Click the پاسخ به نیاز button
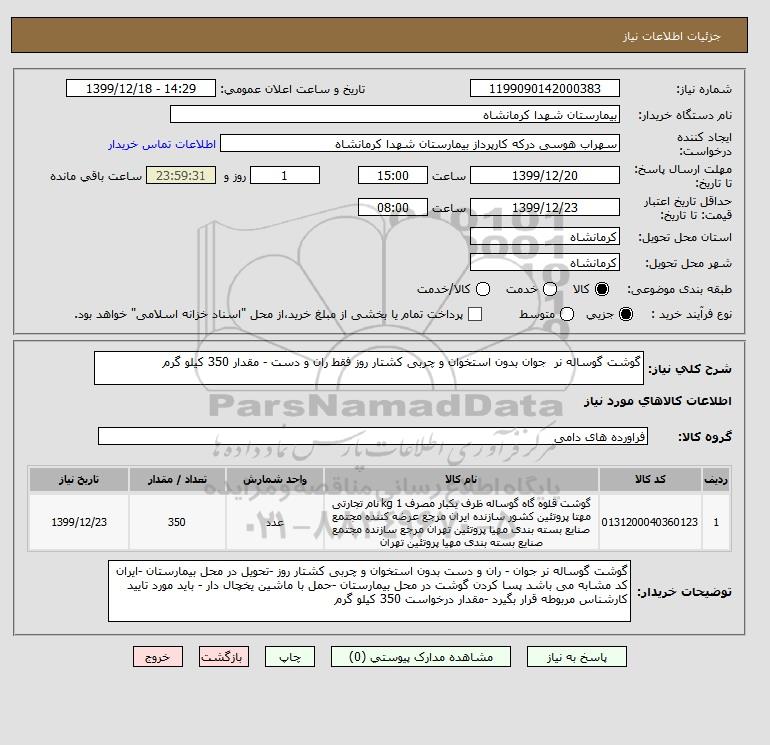The height and width of the screenshot is (745, 770). tap(577, 657)
